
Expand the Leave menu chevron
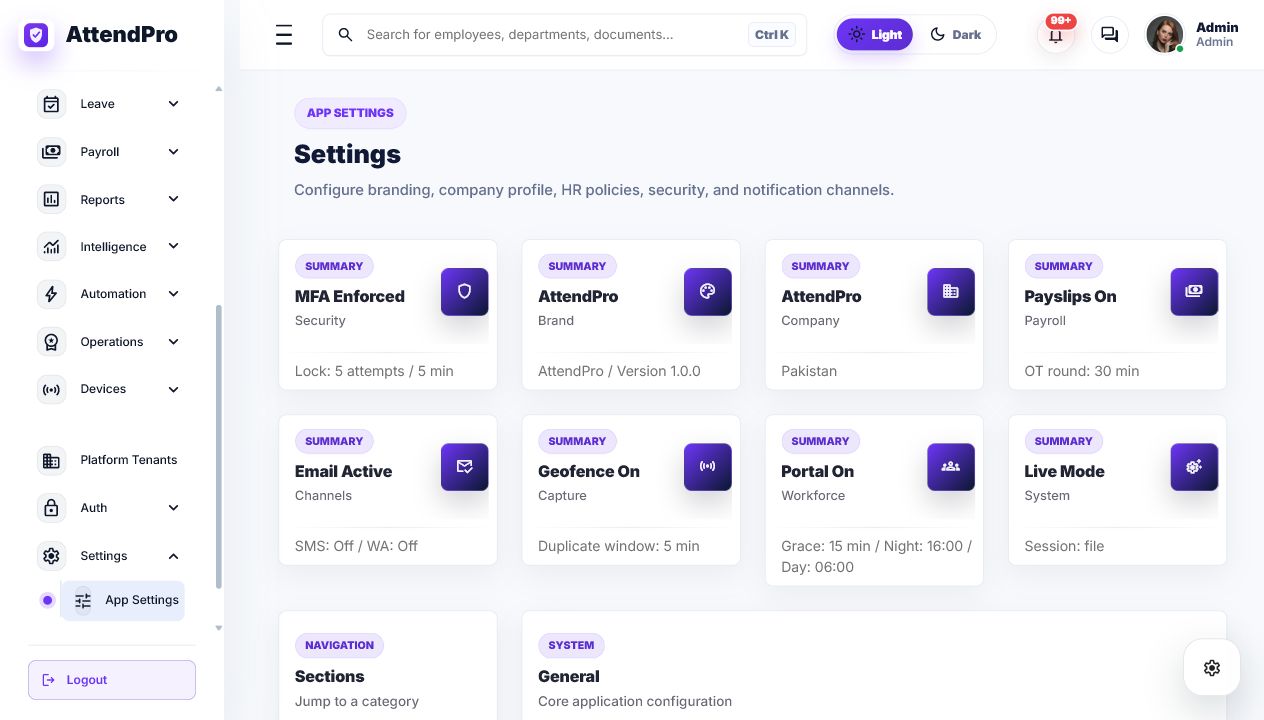[173, 104]
